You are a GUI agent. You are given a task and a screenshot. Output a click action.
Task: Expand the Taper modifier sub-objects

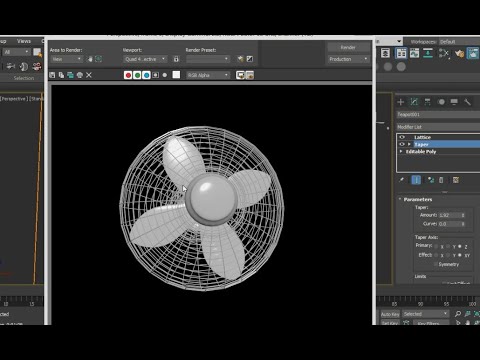(x=409, y=144)
